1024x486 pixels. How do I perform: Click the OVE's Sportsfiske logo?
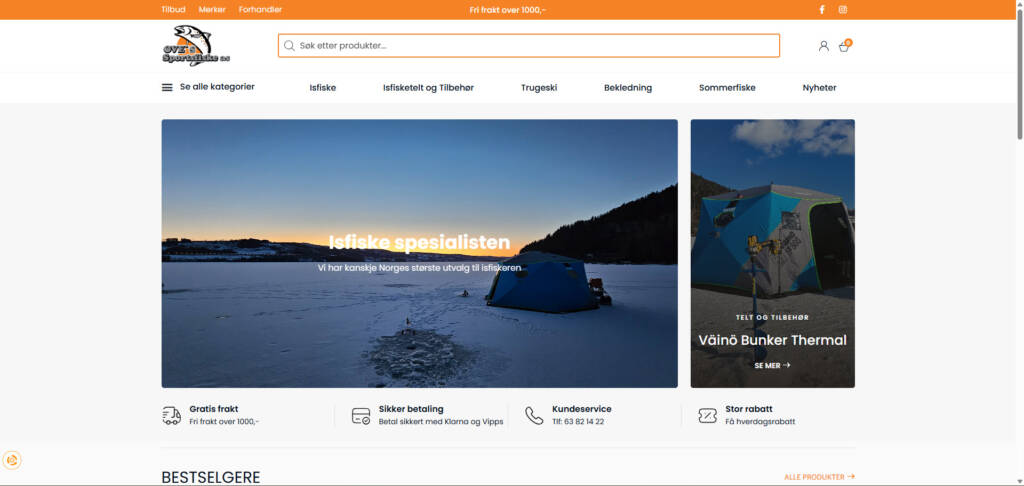pyautogui.click(x=196, y=46)
